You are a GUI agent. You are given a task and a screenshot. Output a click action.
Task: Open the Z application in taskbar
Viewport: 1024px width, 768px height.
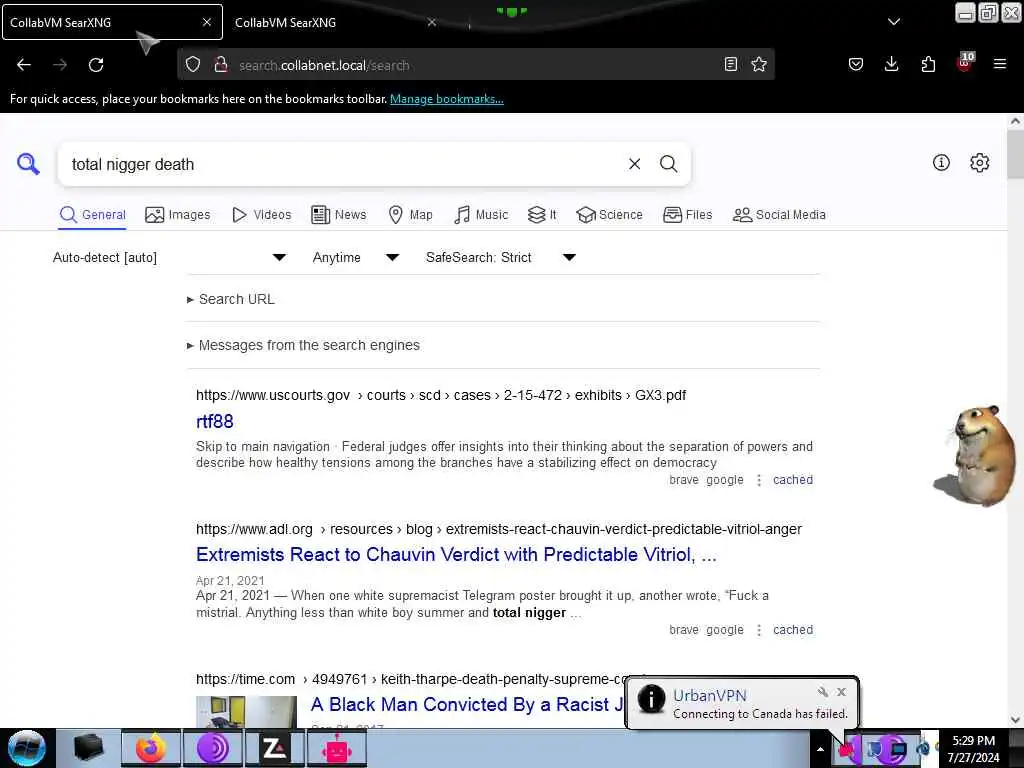[x=274, y=748]
